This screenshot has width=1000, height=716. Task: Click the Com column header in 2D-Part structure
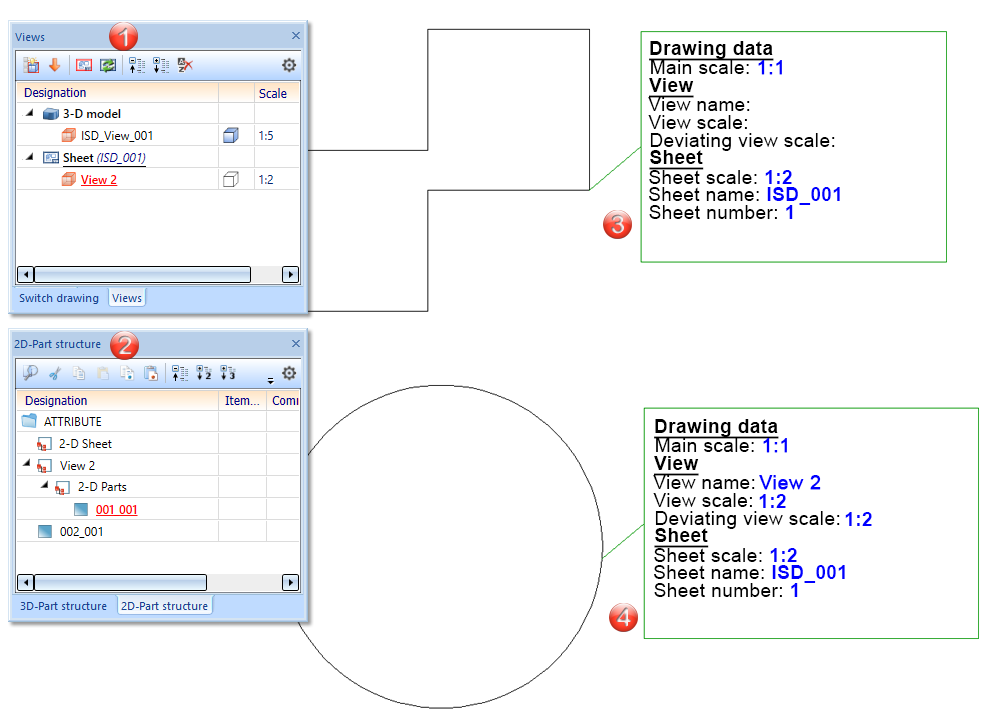[x=283, y=400]
